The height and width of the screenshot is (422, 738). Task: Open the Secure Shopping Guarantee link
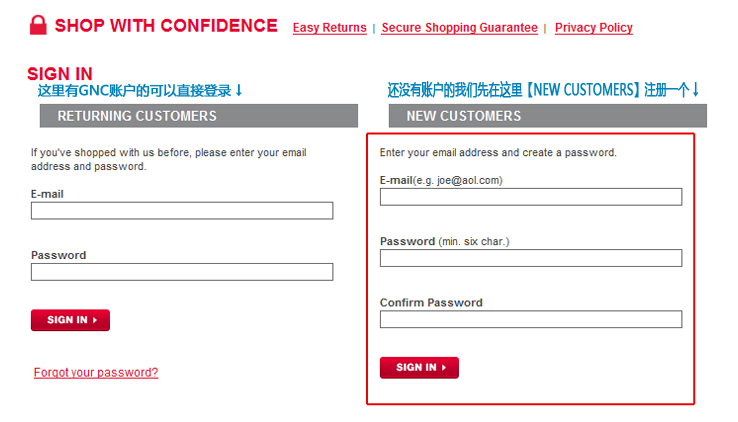click(x=459, y=28)
